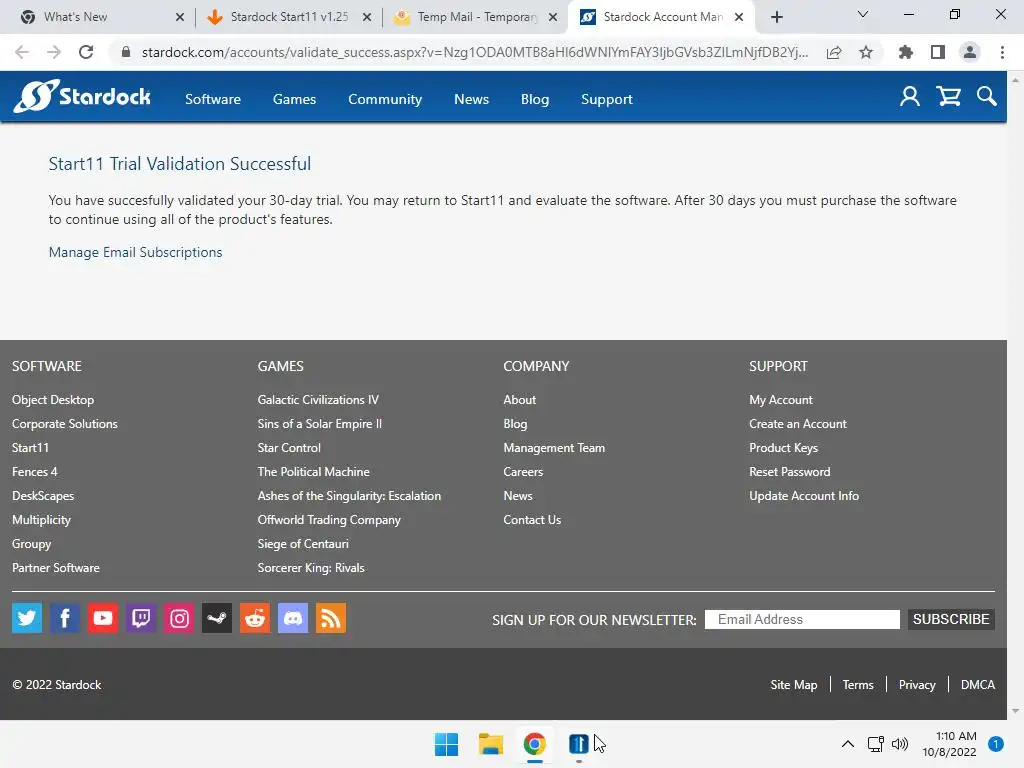Share this page icon in address bar
Screen dimensions: 1024x768
[834, 52]
